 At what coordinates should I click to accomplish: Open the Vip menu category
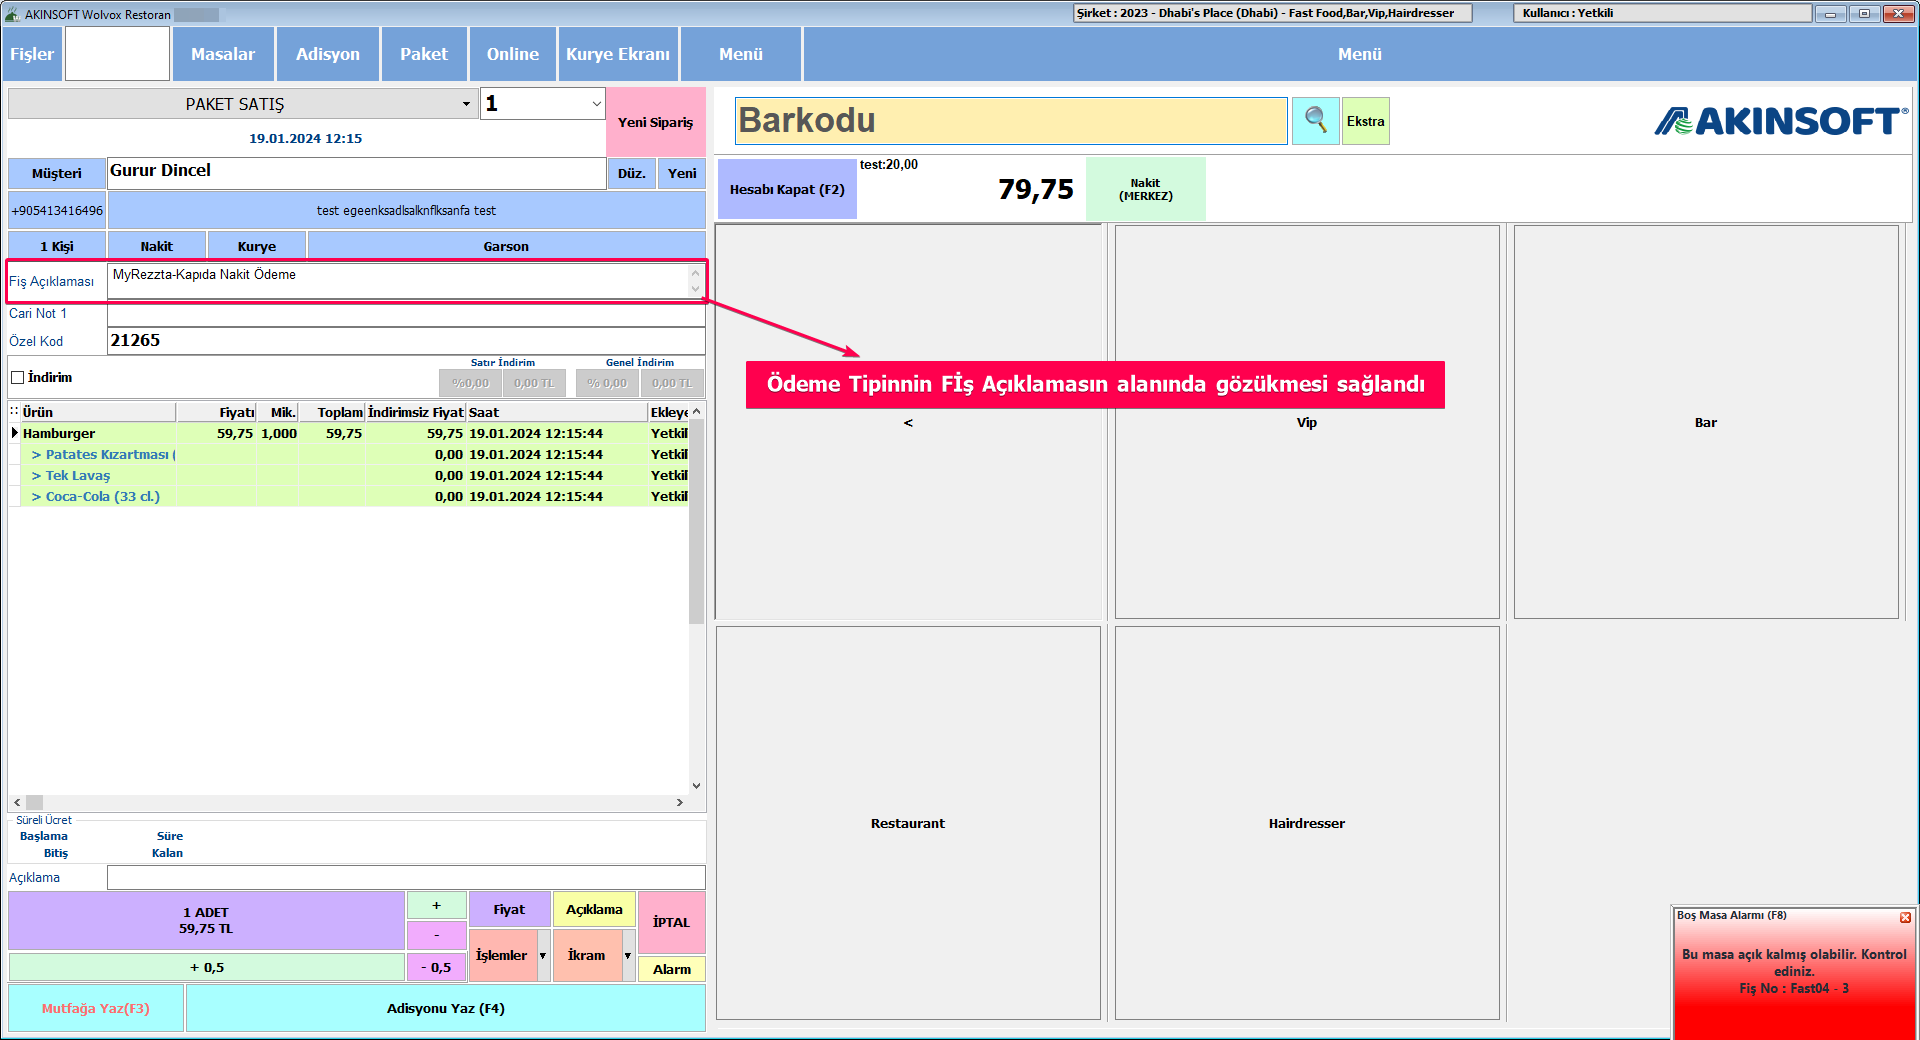point(1306,422)
